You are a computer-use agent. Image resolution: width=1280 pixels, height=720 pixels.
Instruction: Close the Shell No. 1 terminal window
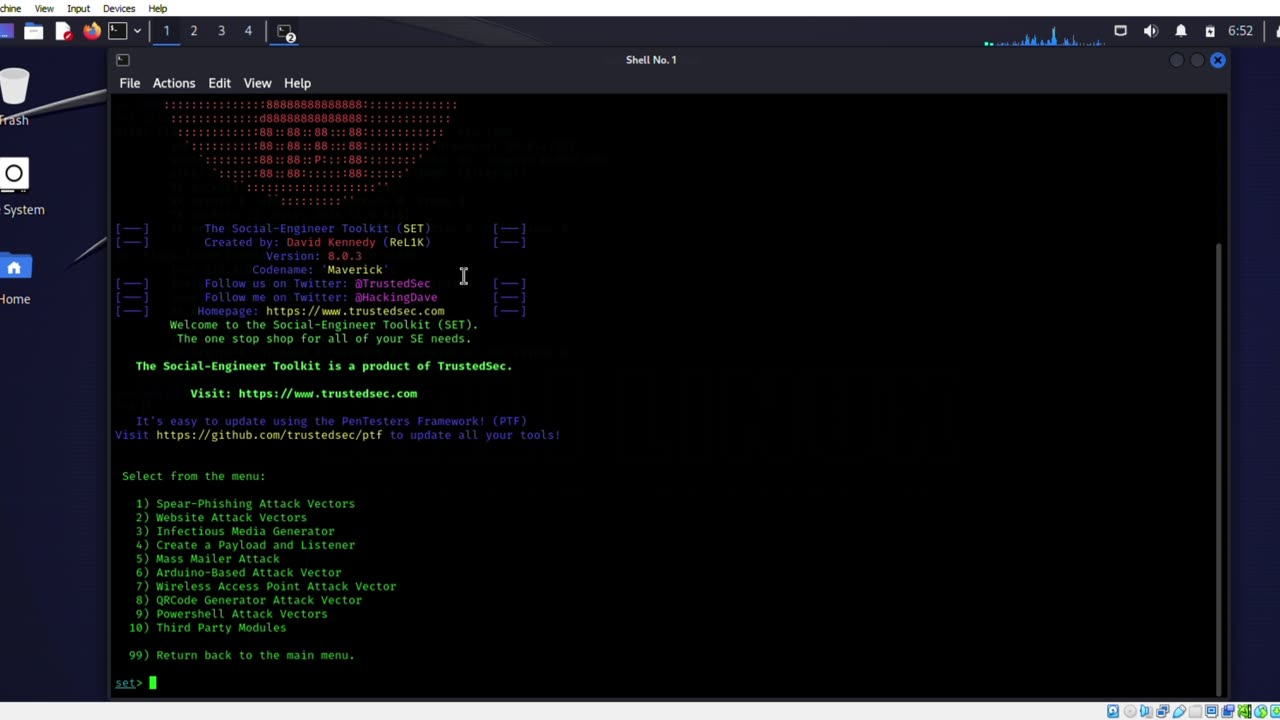coord(1218,60)
